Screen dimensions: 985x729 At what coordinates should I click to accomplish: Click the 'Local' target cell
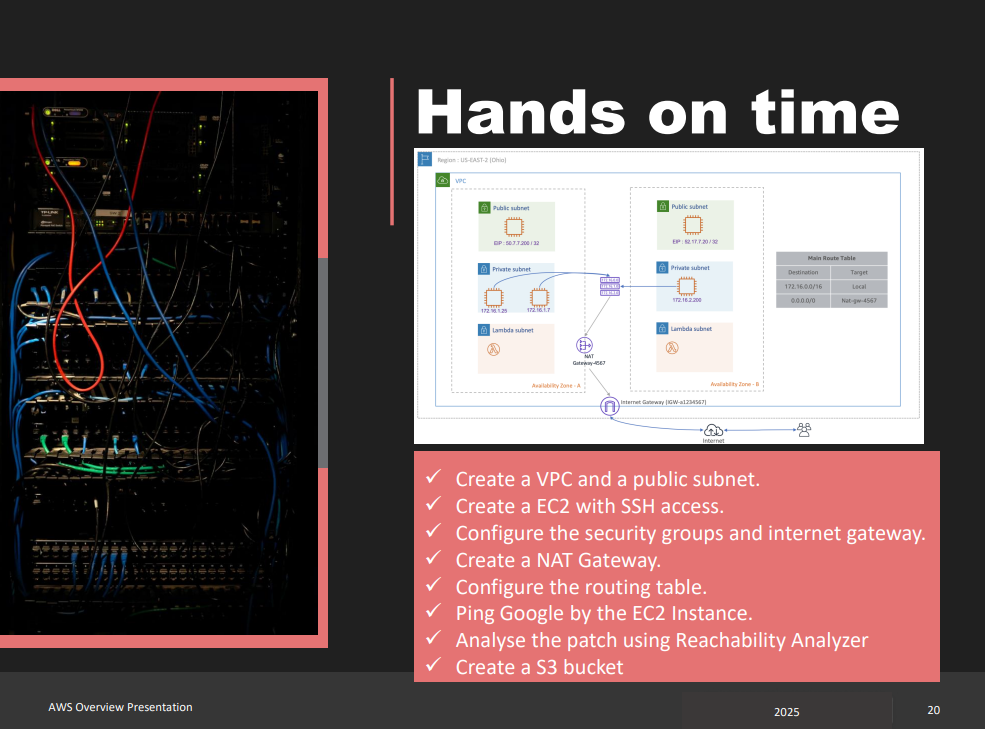coord(859,287)
